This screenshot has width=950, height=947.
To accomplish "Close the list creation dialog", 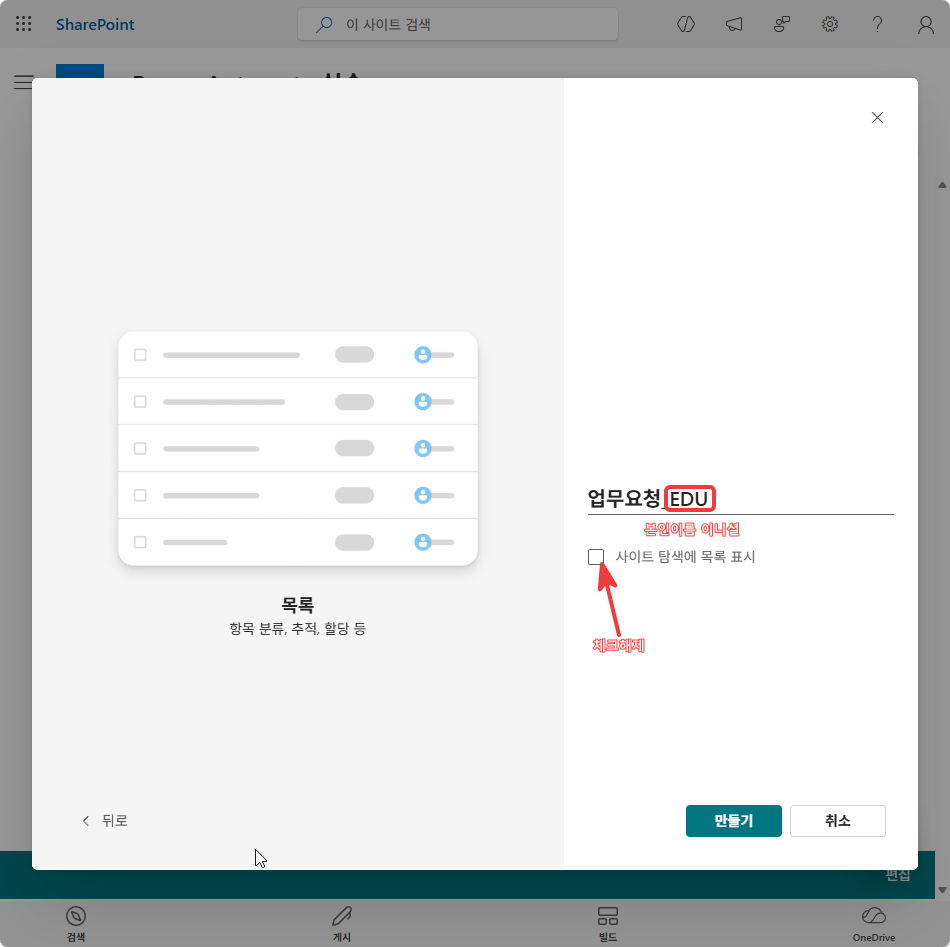I will [877, 118].
